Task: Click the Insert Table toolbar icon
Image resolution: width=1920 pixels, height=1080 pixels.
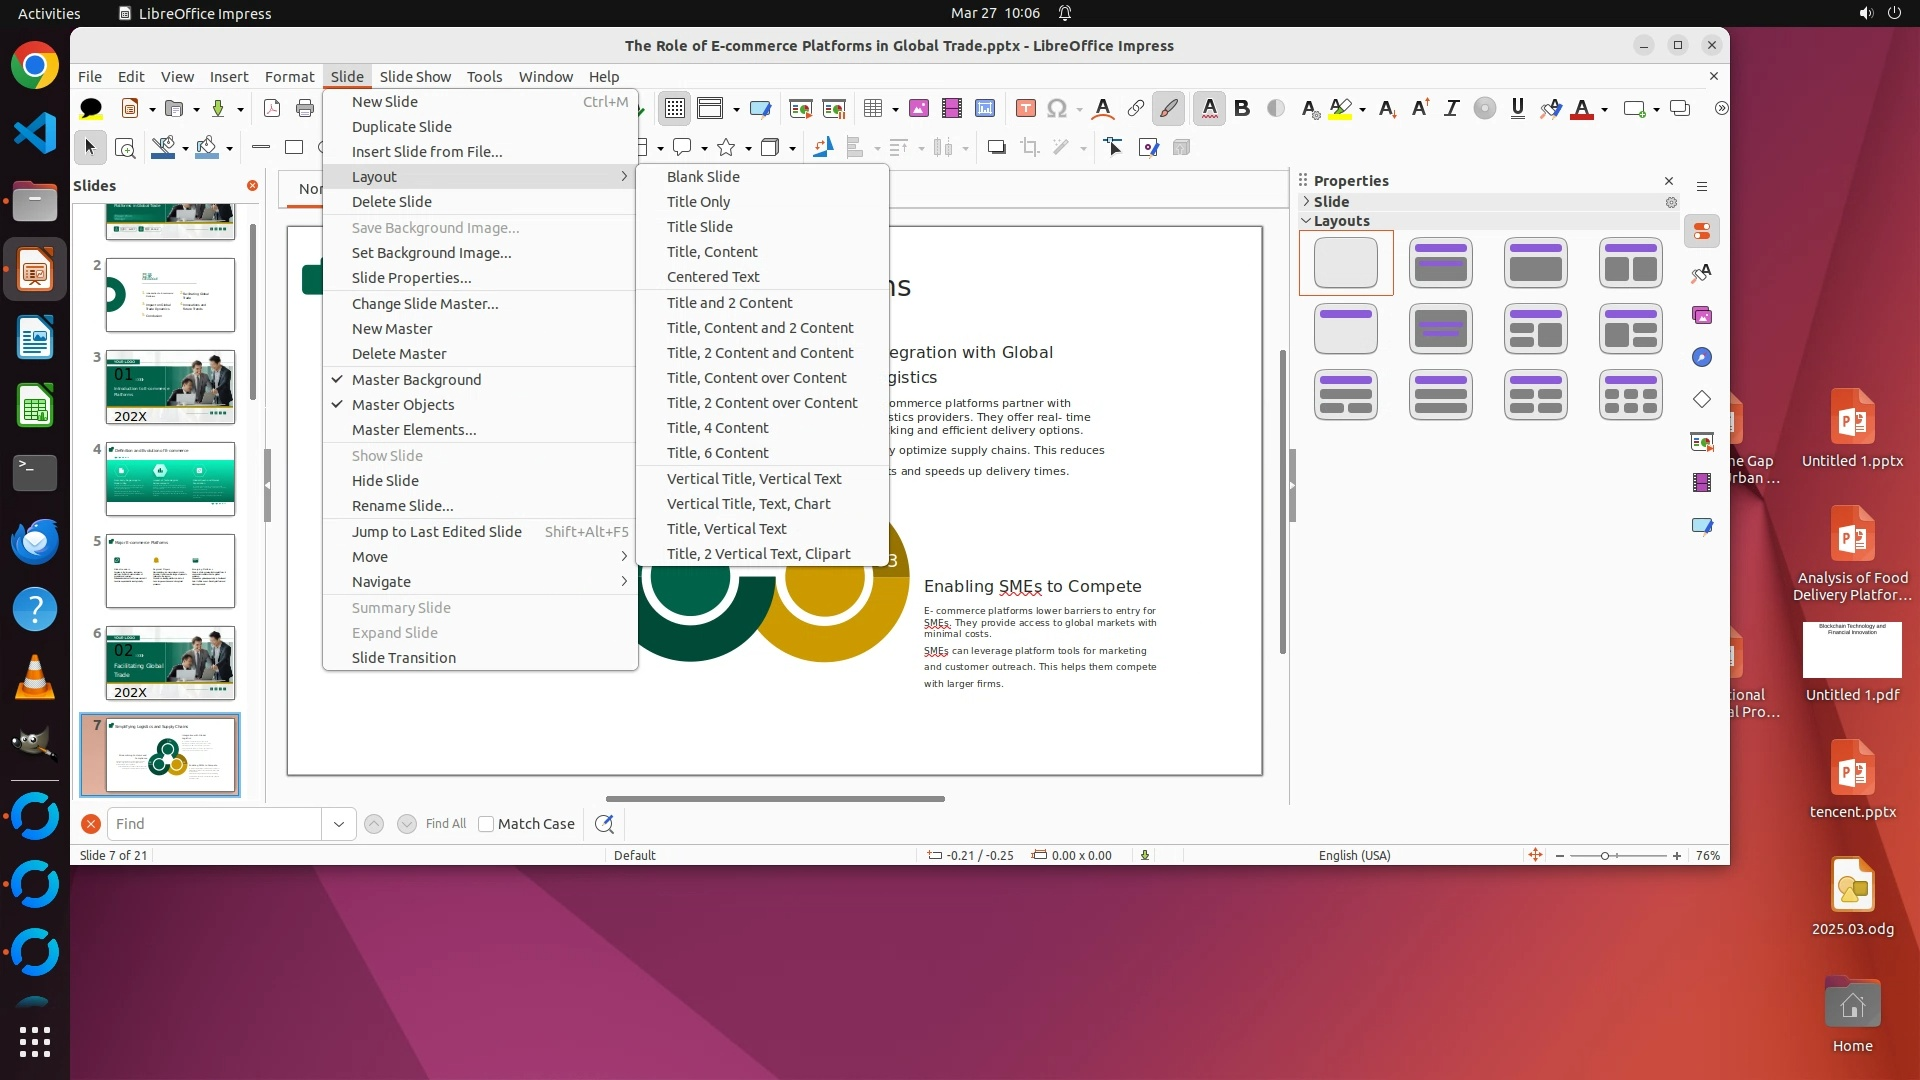Action: click(872, 109)
